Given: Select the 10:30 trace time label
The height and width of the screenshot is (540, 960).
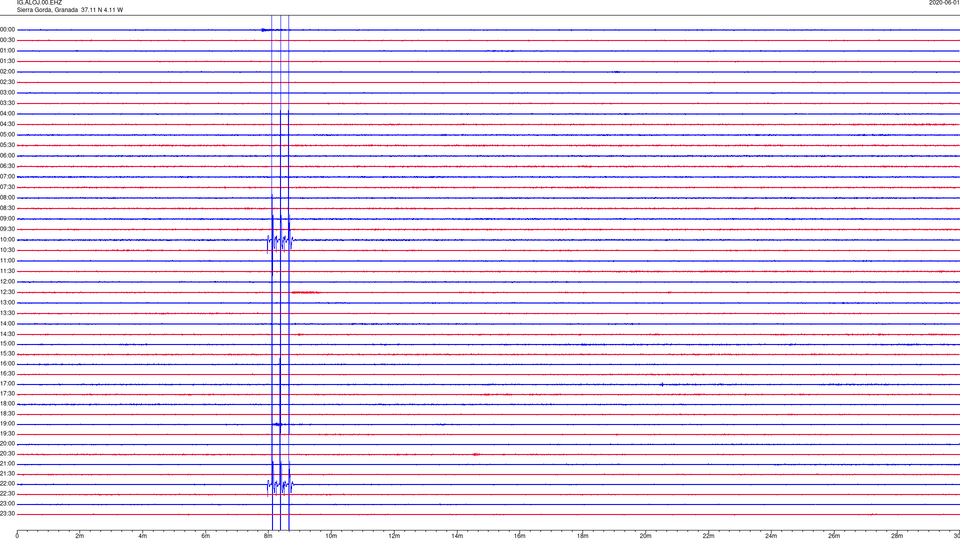Looking at the screenshot, I should (x=7, y=250).
